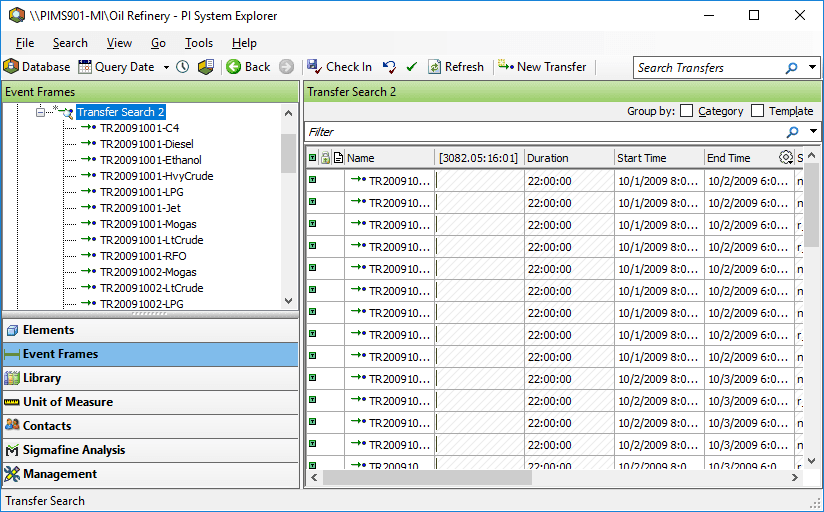Open the Elements navigator section
This screenshot has width=824, height=512.
pos(150,330)
